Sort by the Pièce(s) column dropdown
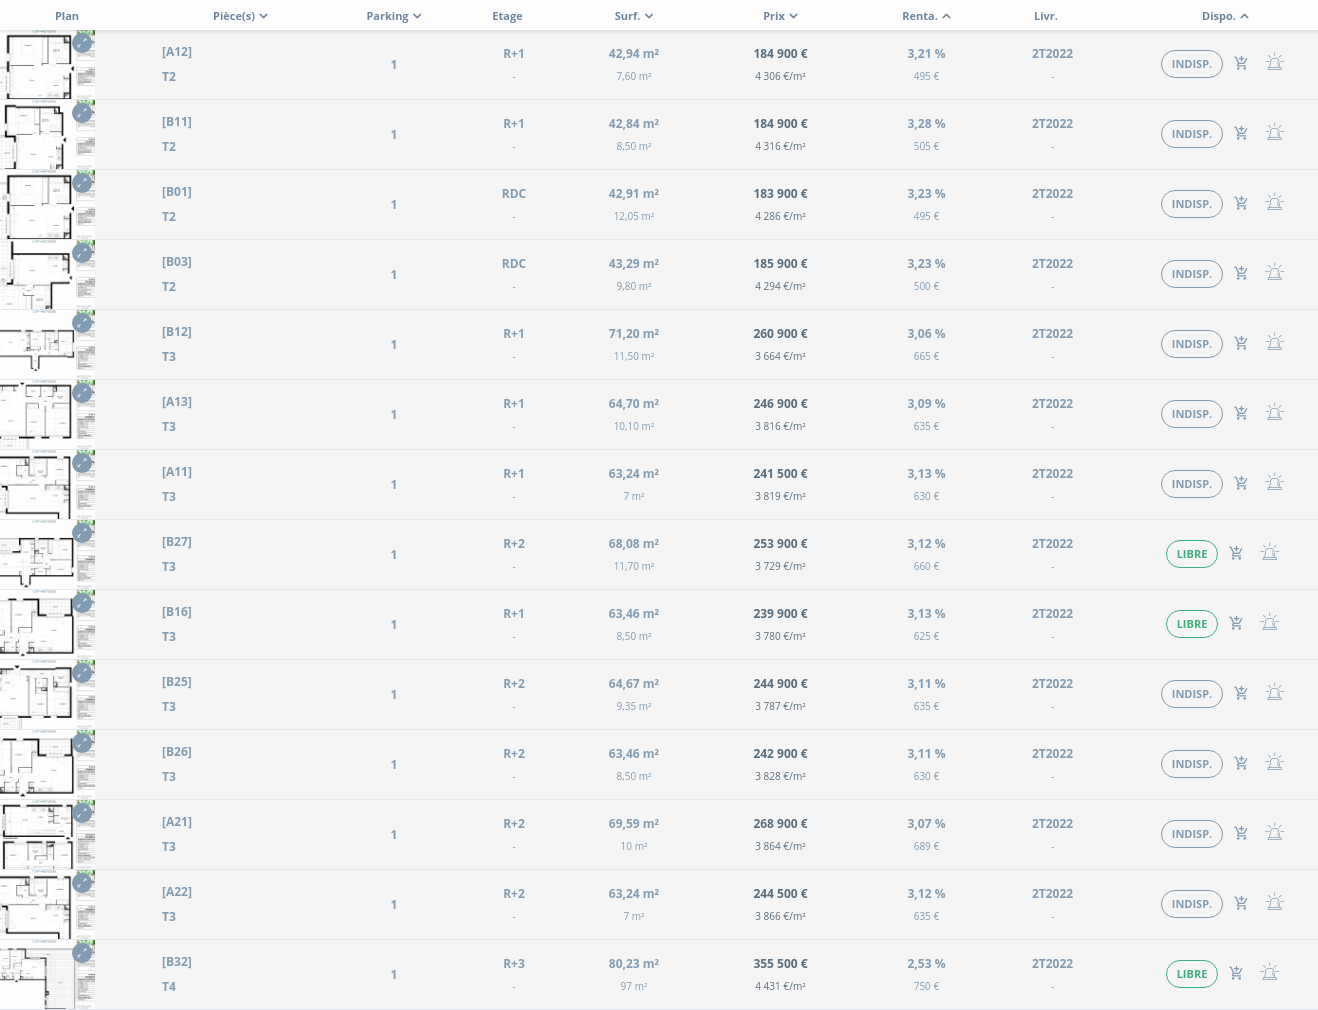Screen dimensions: 1318x1010 pos(240,16)
